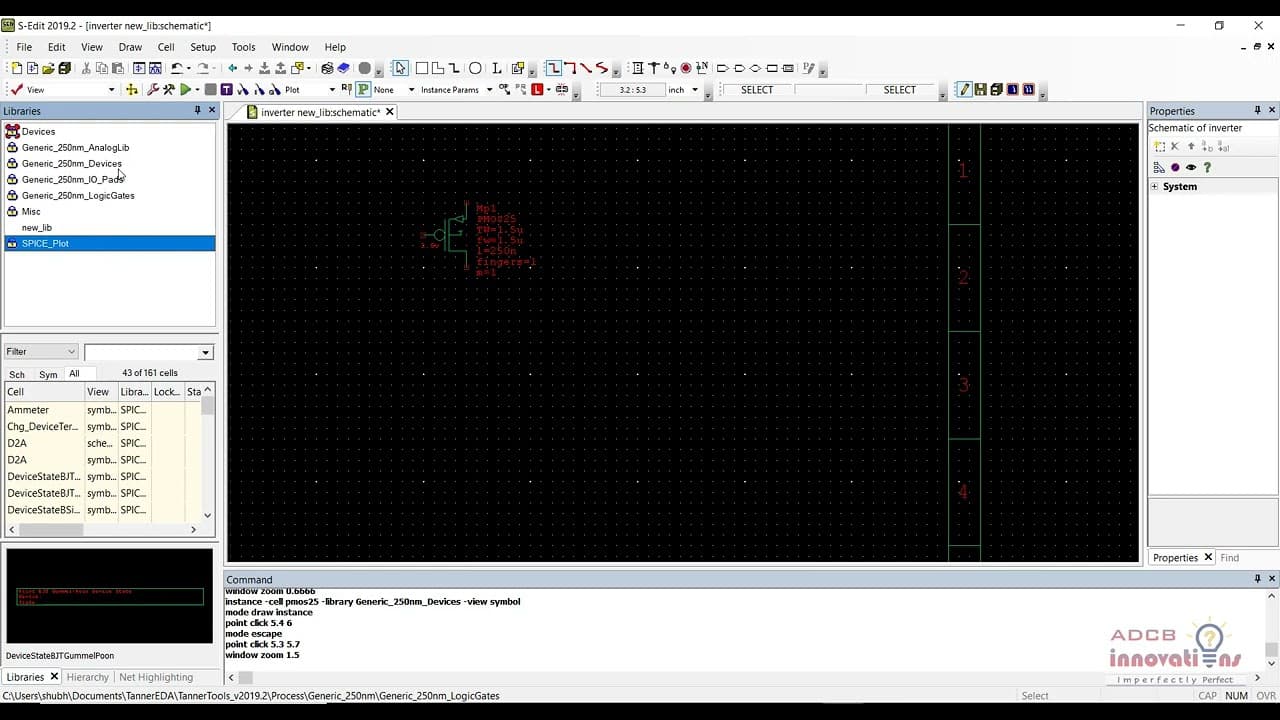Show only Sym view cells
The height and width of the screenshot is (720, 1280).
(48, 374)
